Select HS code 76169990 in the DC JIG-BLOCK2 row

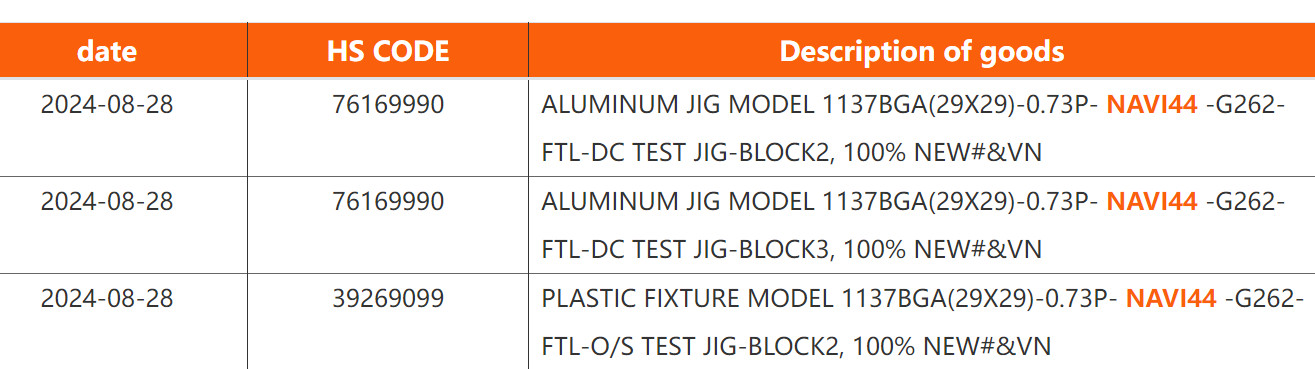pos(388,105)
